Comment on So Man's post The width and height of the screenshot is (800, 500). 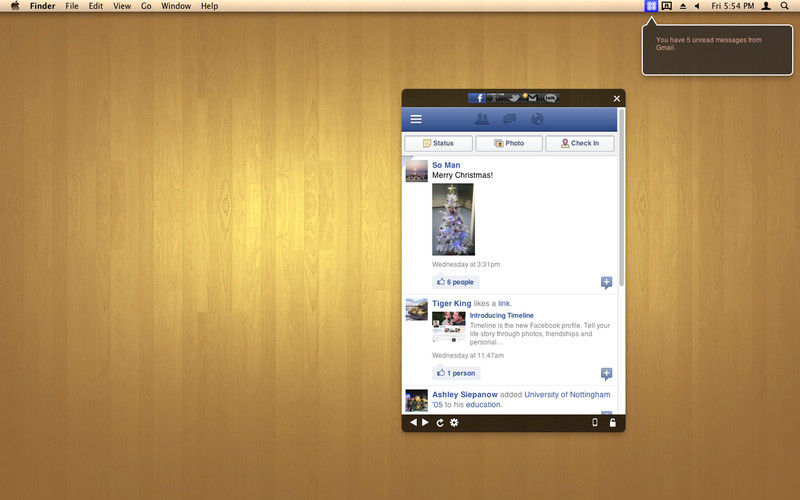pos(606,282)
